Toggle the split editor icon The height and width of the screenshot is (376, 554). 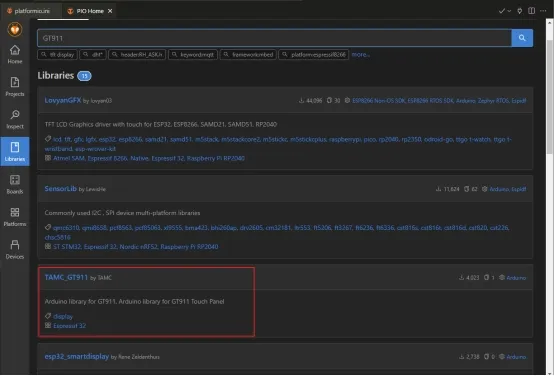[x=531, y=11]
